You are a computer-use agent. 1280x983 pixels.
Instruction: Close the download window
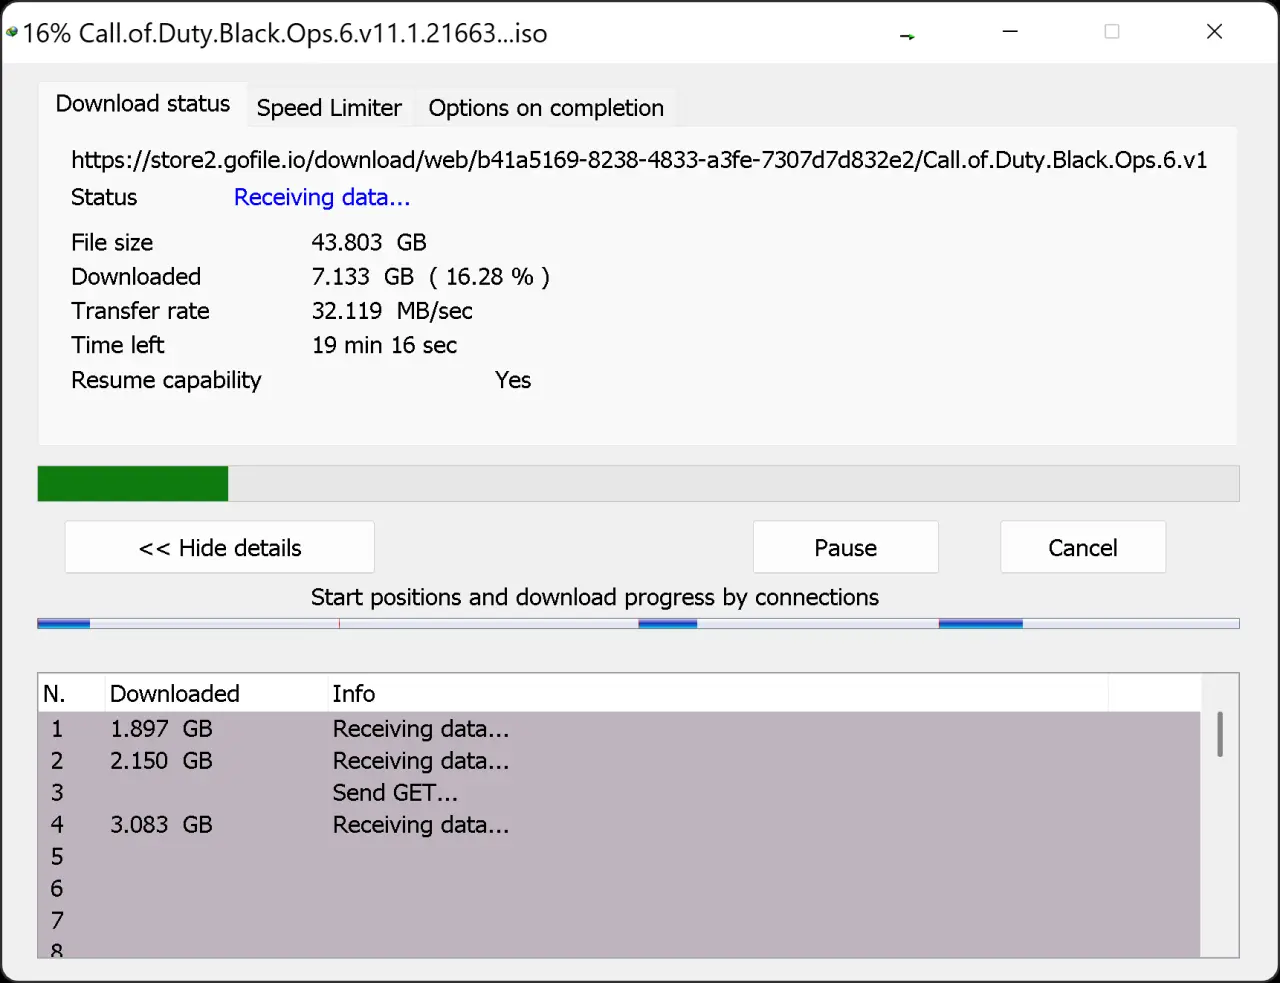tap(1214, 32)
